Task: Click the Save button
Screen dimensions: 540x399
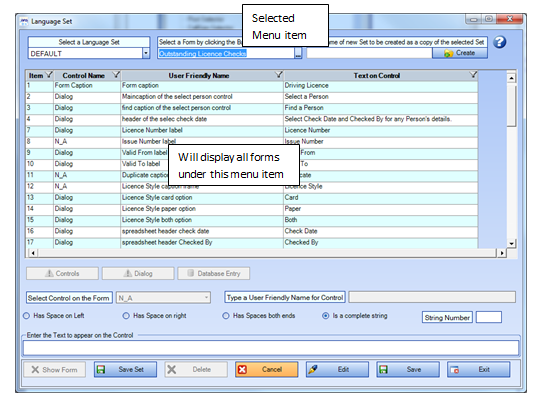Action: (x=408, y=369)
